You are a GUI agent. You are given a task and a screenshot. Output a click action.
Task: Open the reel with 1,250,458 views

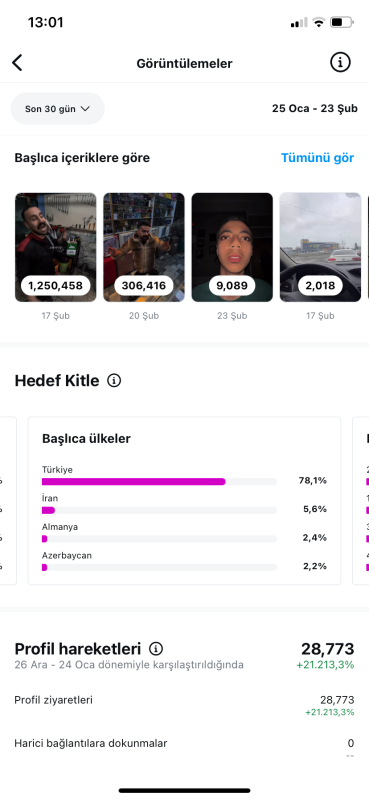click(x=56, y=247)
